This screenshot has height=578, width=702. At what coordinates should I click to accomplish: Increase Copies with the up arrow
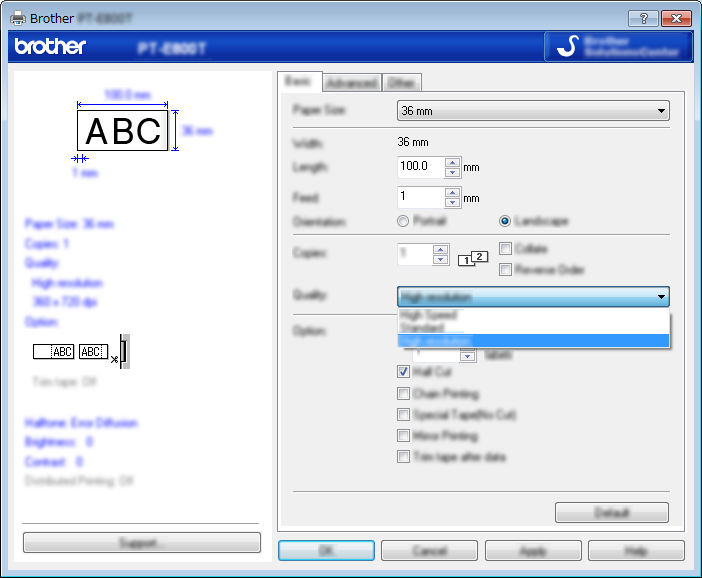(441, 249)
